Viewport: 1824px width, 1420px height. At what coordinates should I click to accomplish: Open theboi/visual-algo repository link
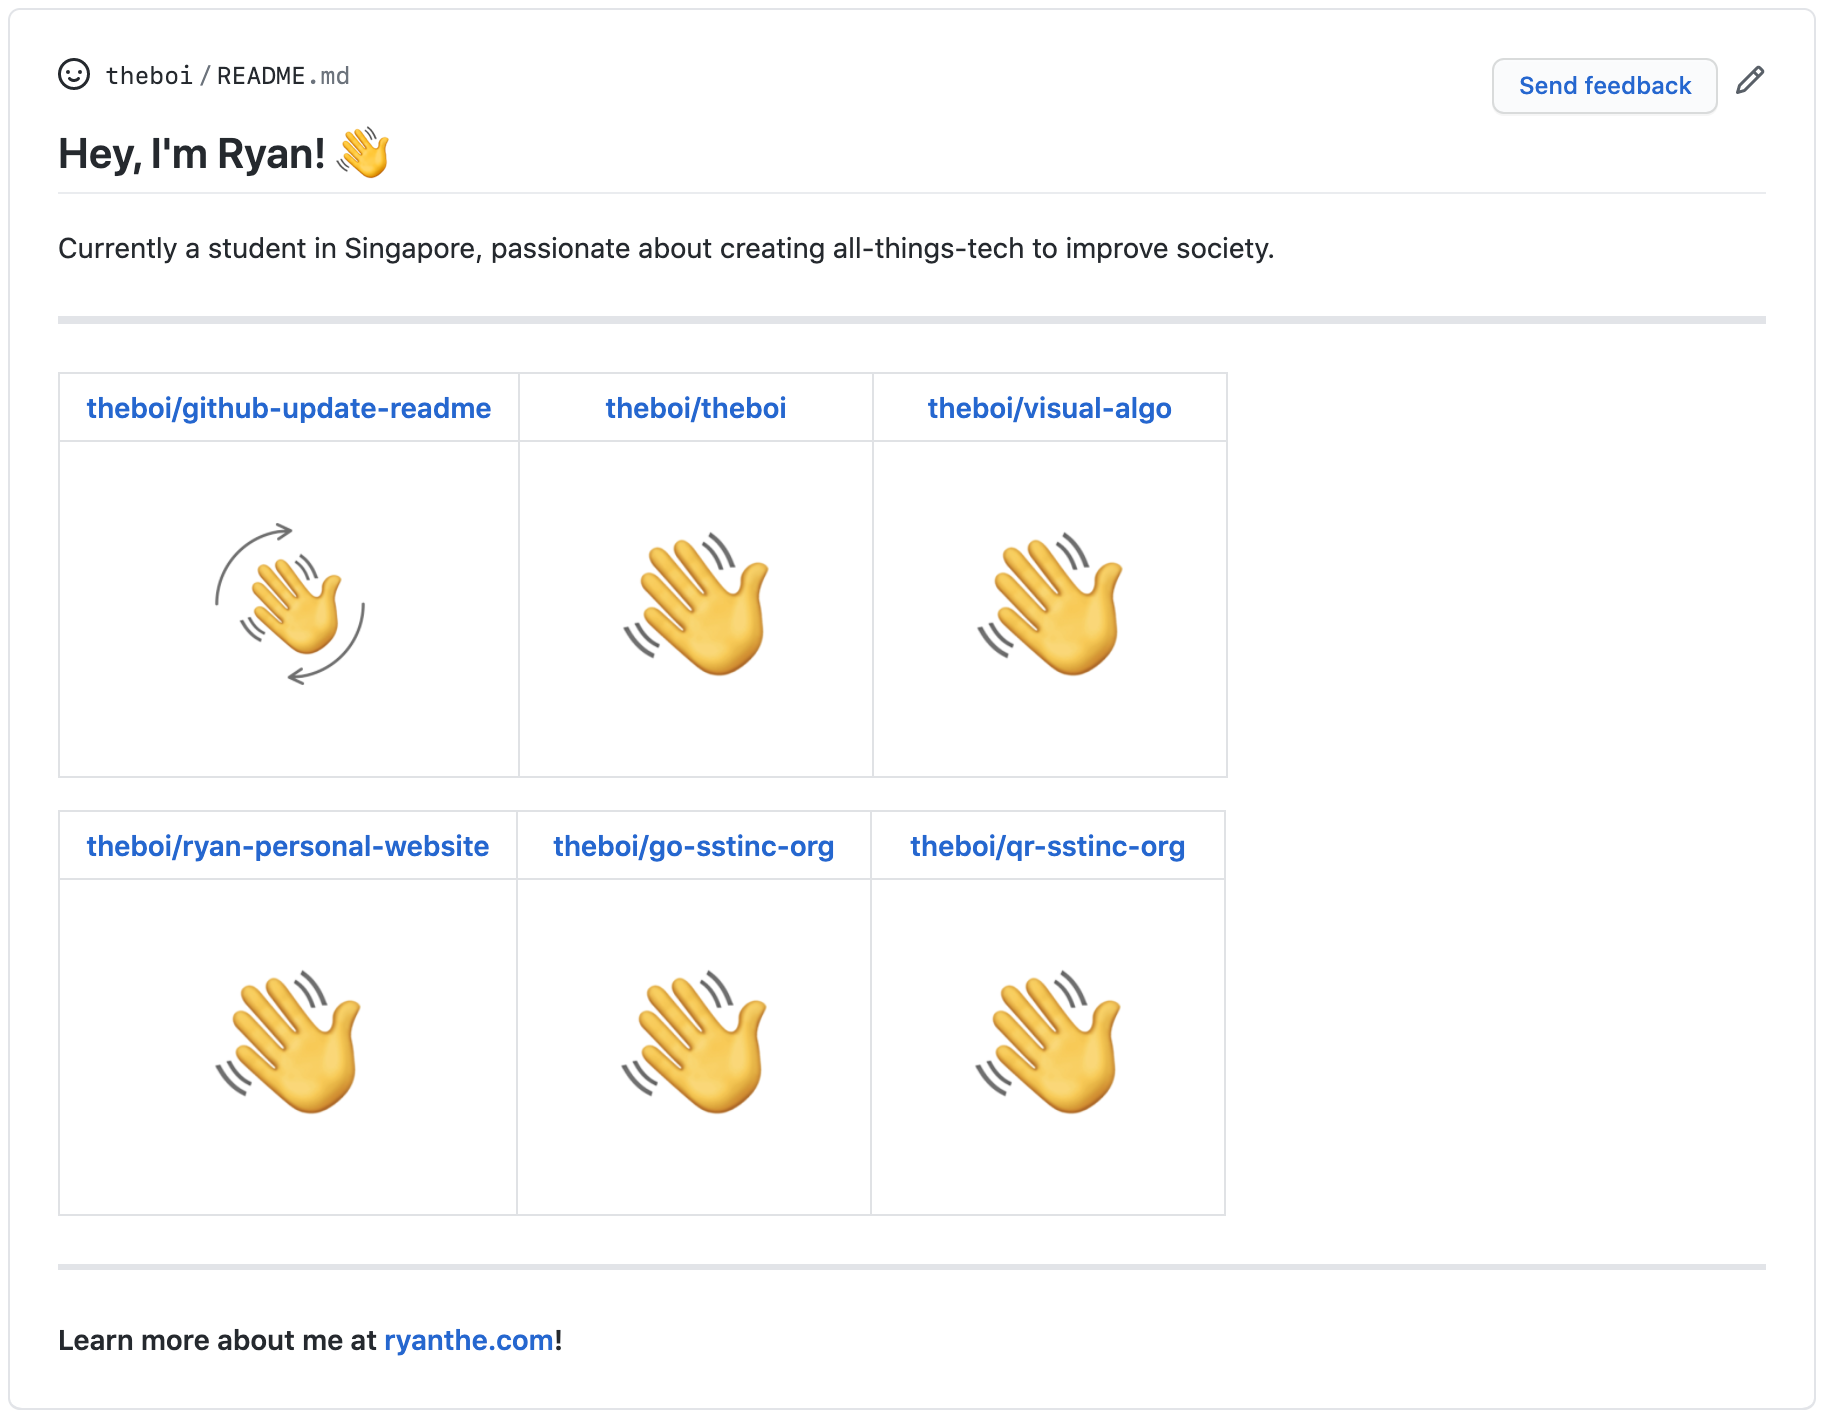1049,408
